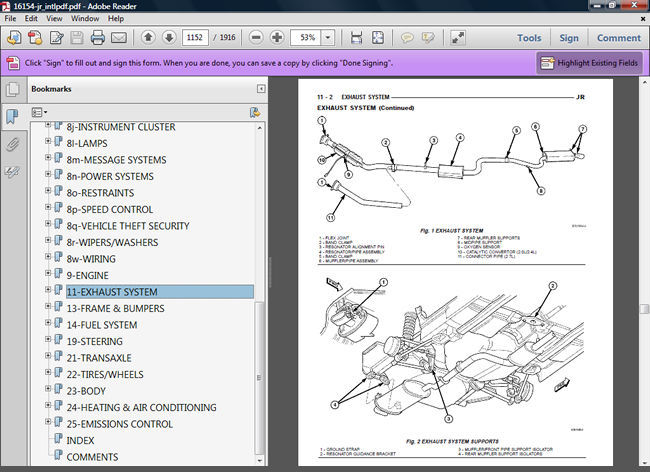This screenshot has width=650, height=472.
Task: Open the Signatures panel icon
Action: [13, 172]
